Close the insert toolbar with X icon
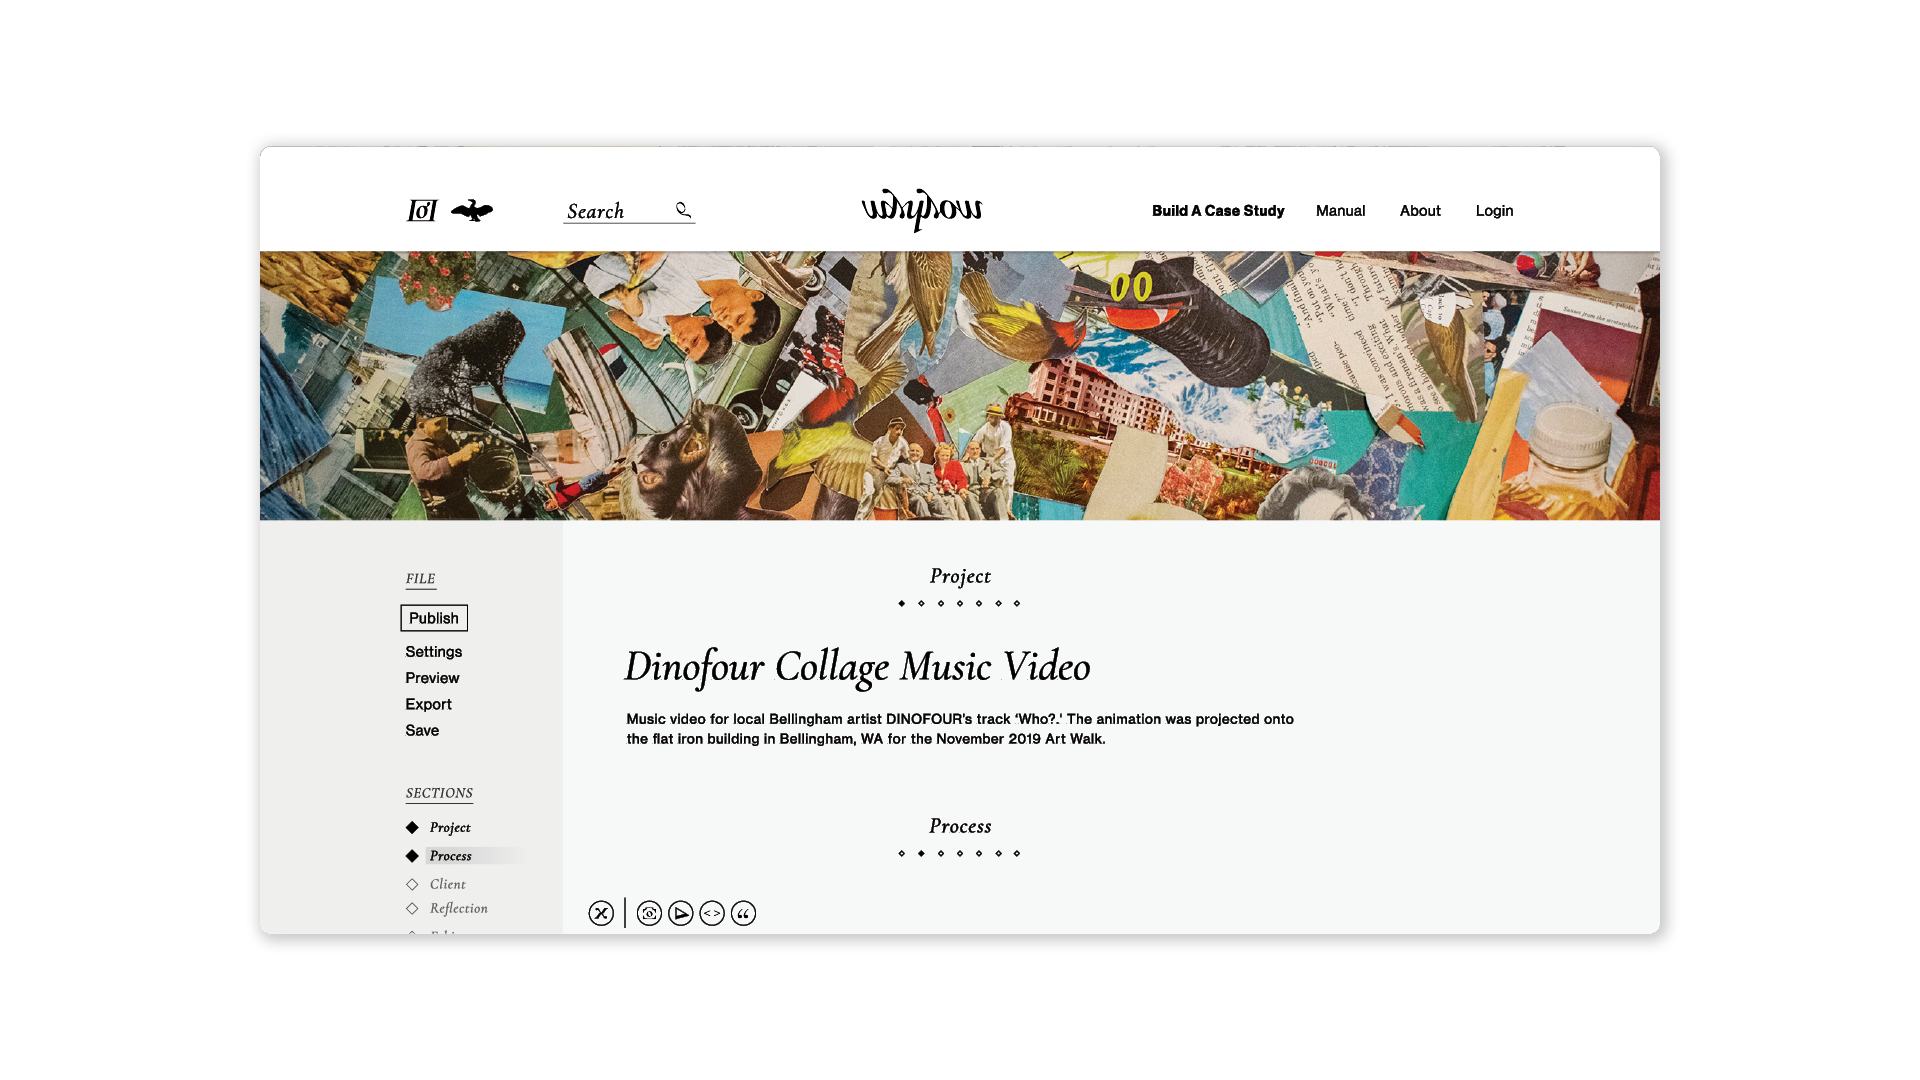The width and height of the screenshot is (1920, 1080). tap(601, 913)
